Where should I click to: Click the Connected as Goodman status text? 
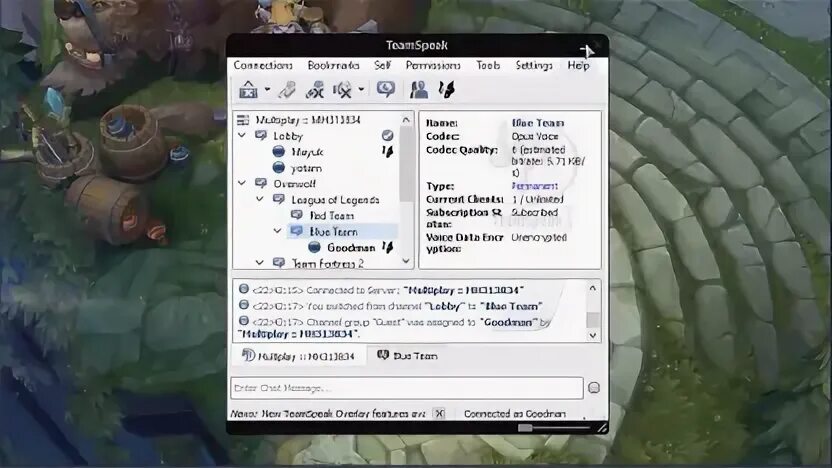pos(514,414)
